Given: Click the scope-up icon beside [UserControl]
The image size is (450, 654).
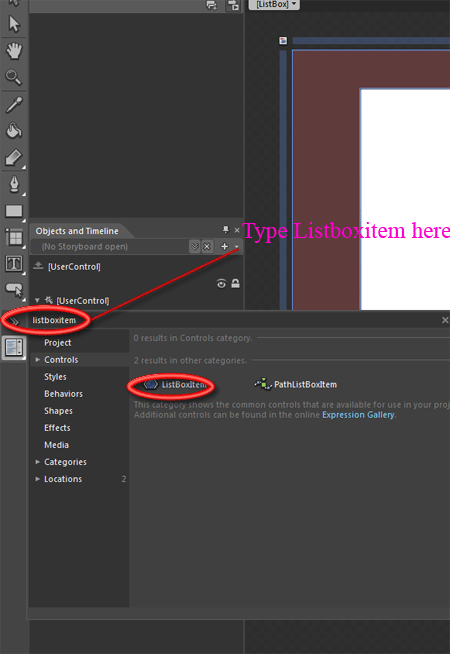Looking at the screenshot, I should click(x=38, y=266).
